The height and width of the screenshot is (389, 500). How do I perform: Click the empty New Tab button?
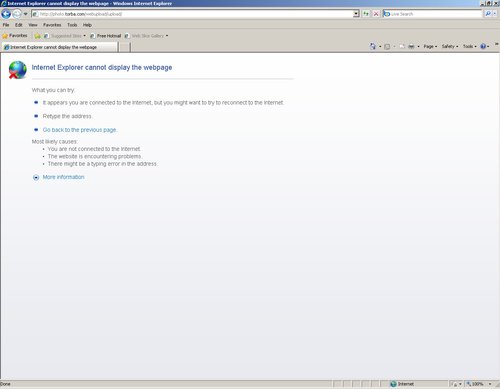point(125,47)
